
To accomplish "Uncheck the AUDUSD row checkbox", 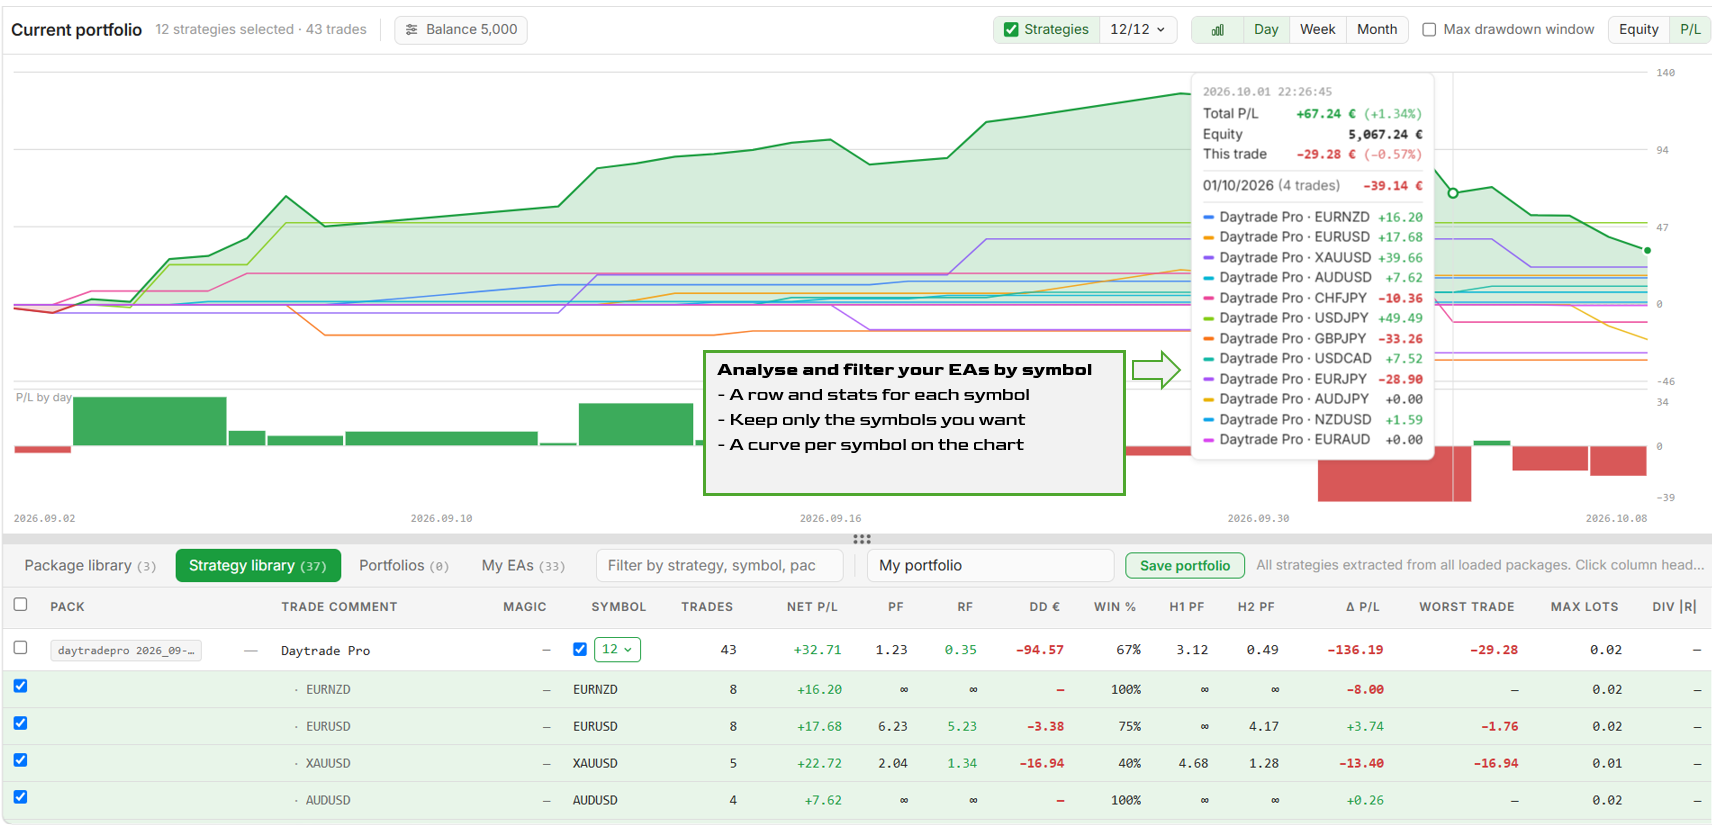I will pyautogui.click(x=20, y=797).
